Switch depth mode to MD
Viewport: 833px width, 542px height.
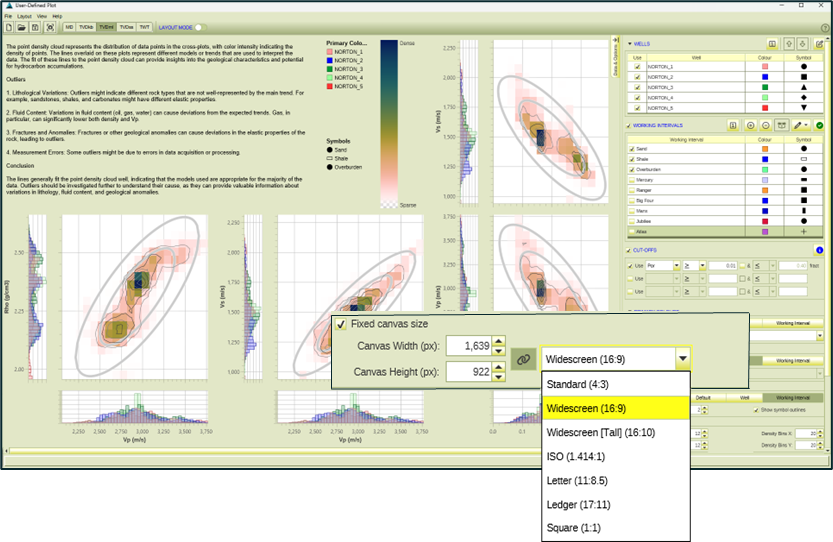(x=70, y=27)
